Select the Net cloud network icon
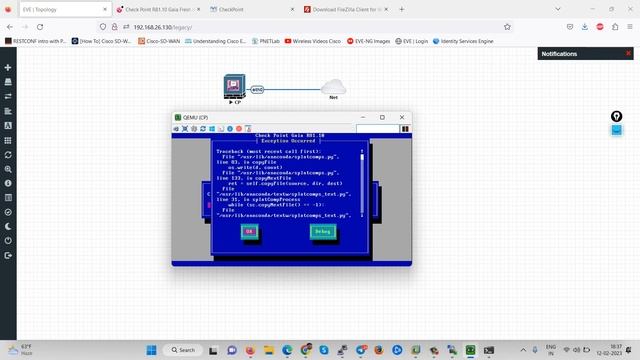This screenshot has width=640, height=360. point(333,87)
